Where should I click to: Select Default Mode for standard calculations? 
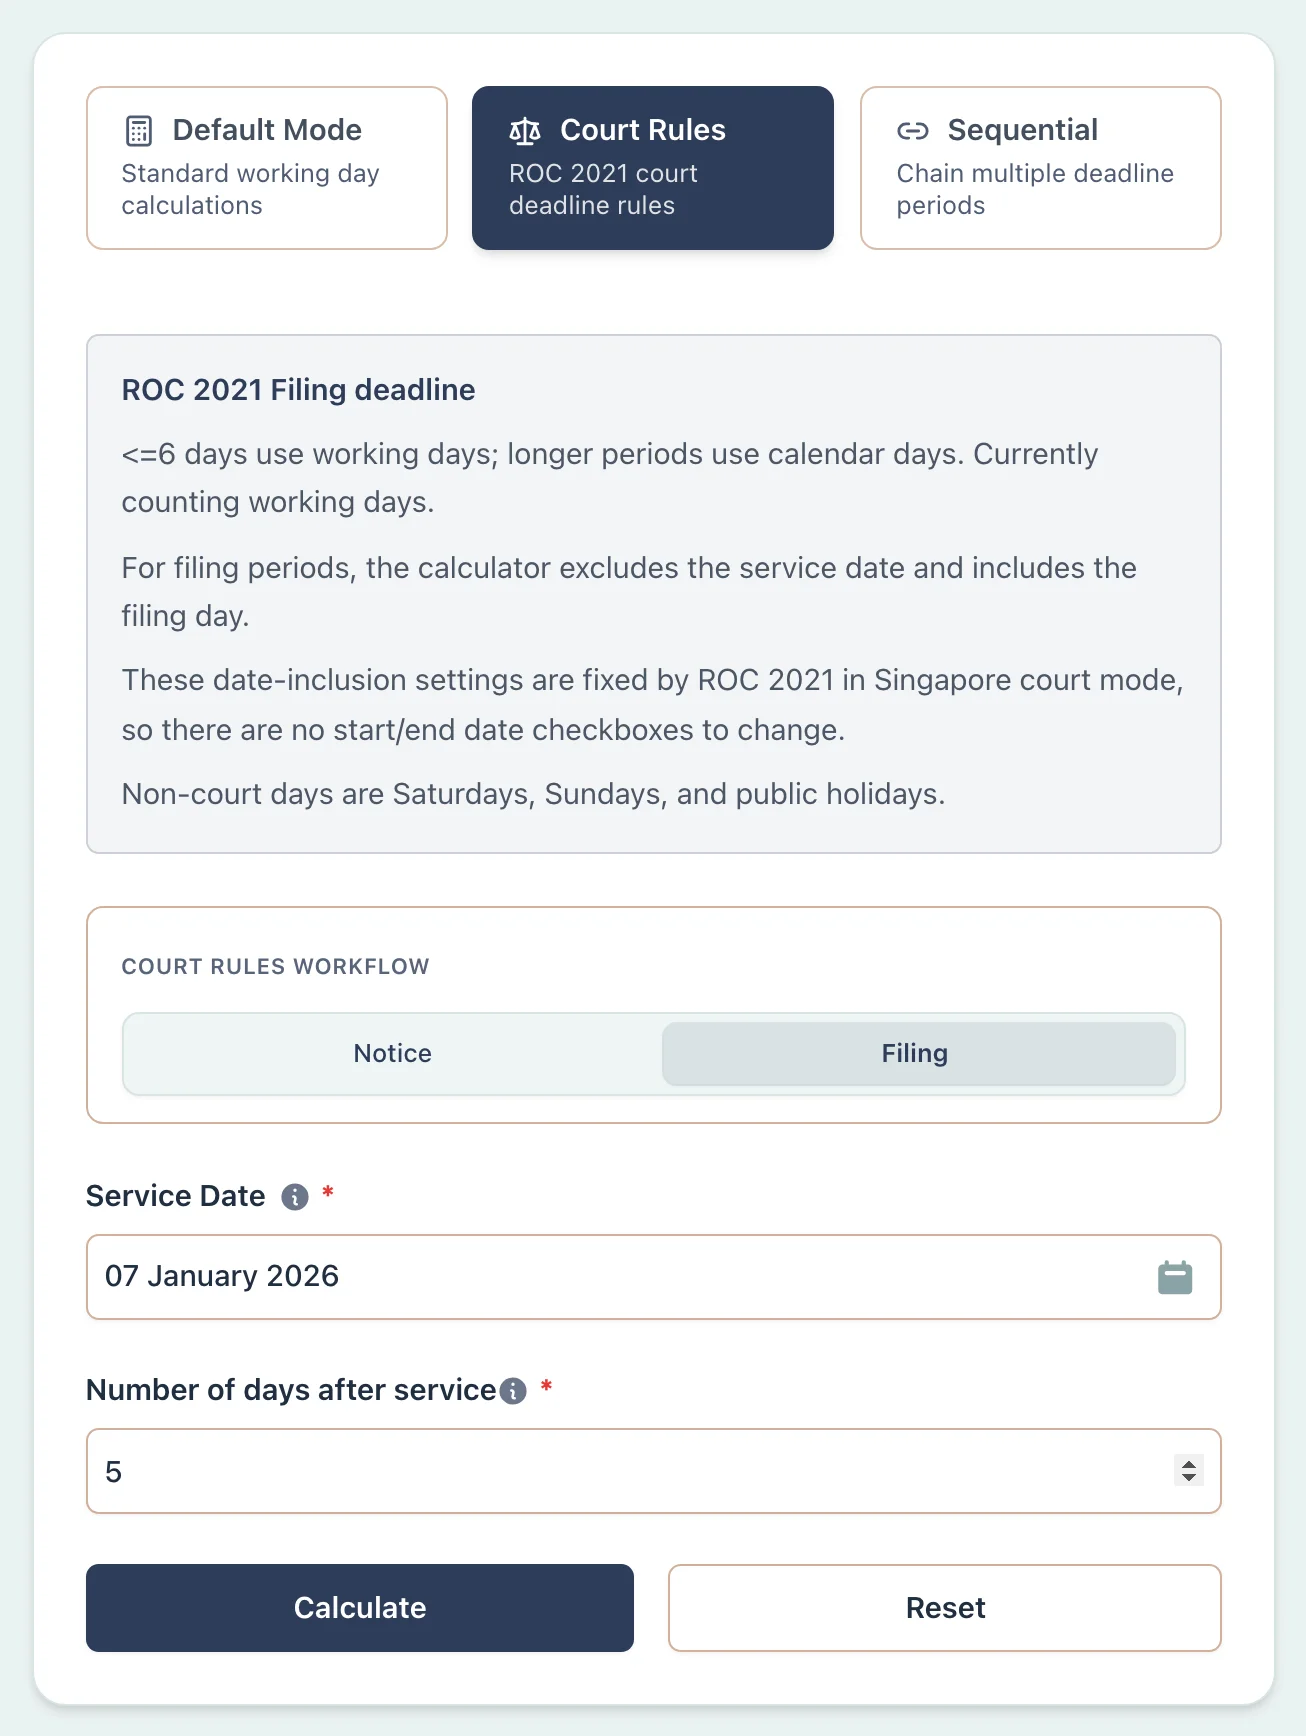point(265,167)
